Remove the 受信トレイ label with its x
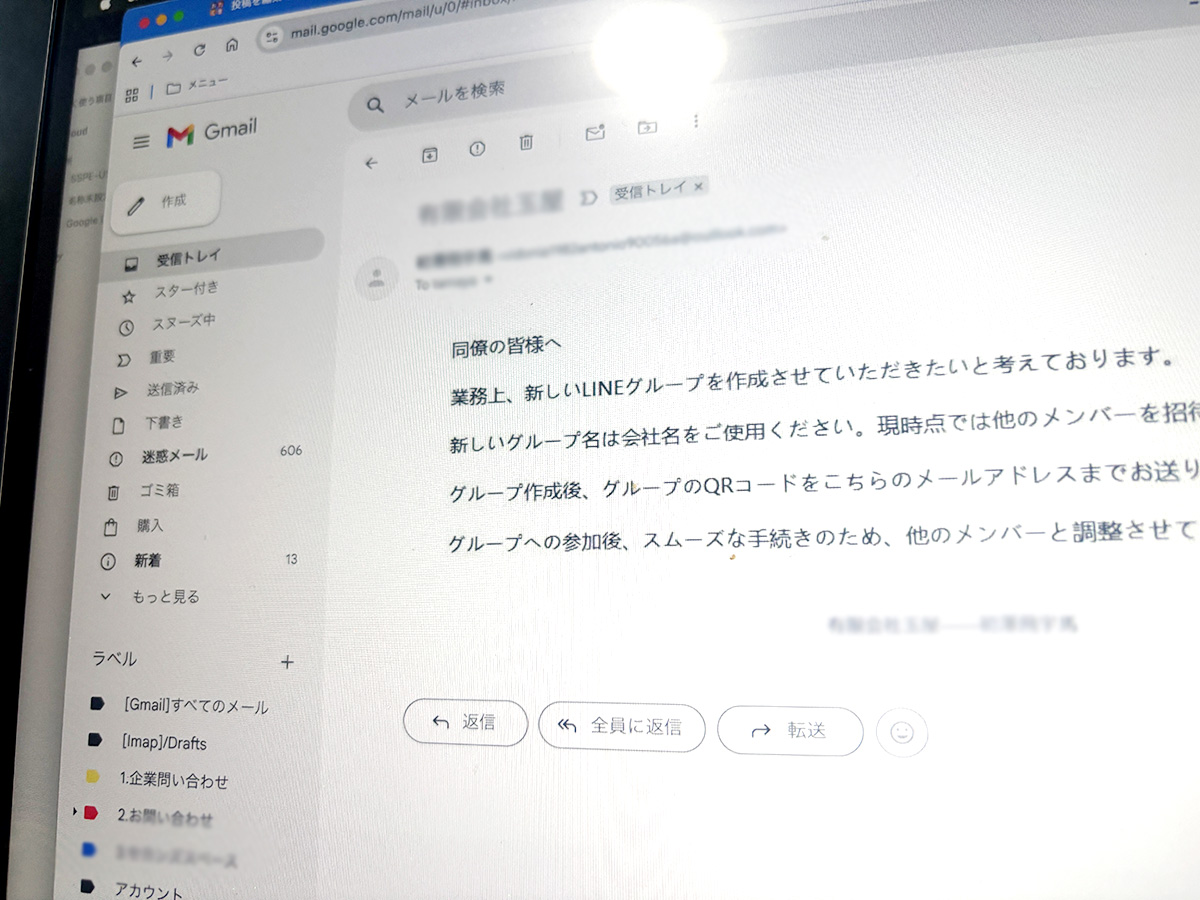 [x=699, y=186]
